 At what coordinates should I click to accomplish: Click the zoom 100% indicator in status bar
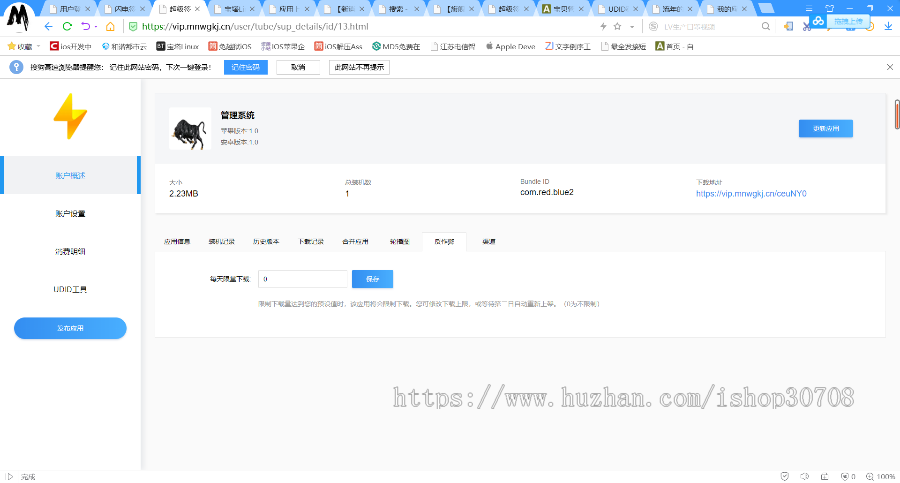(880, 476)
